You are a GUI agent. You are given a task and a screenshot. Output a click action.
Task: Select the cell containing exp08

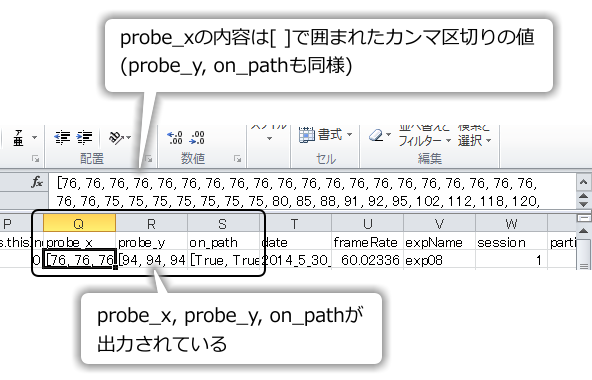tap(439, 260)
